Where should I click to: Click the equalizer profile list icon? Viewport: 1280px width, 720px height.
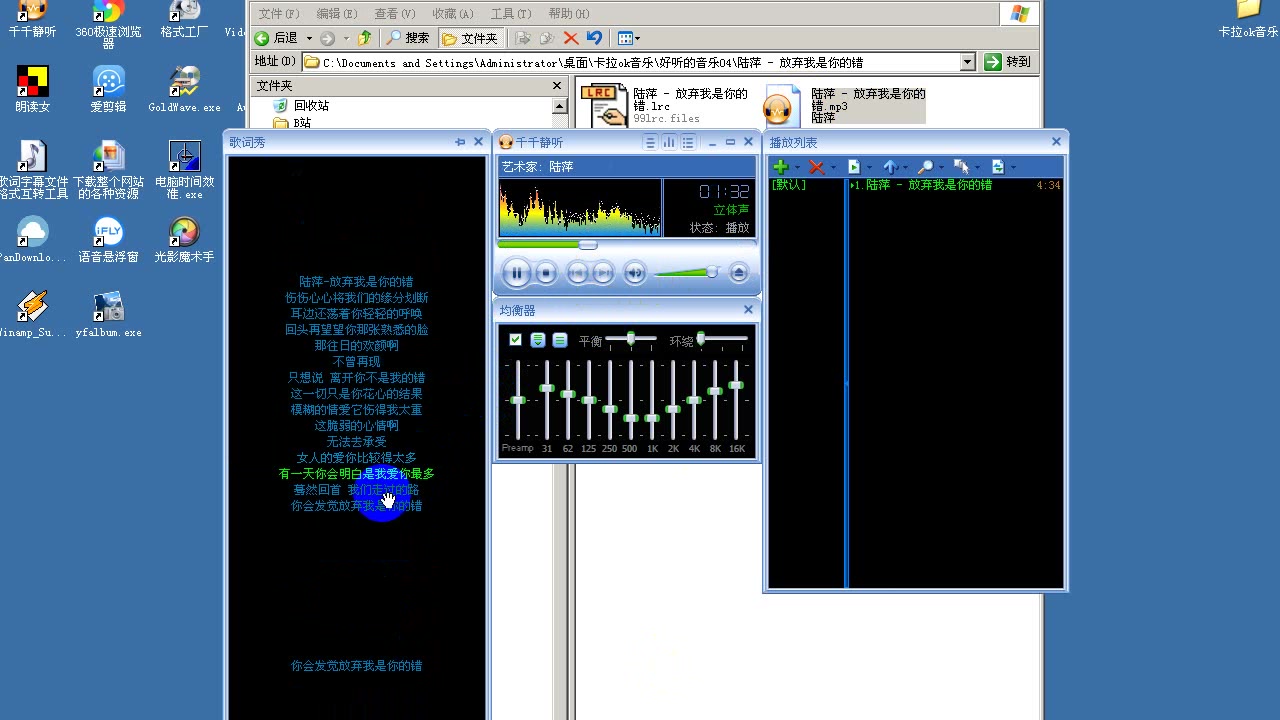pyautogui.click(x=560, y=340)
